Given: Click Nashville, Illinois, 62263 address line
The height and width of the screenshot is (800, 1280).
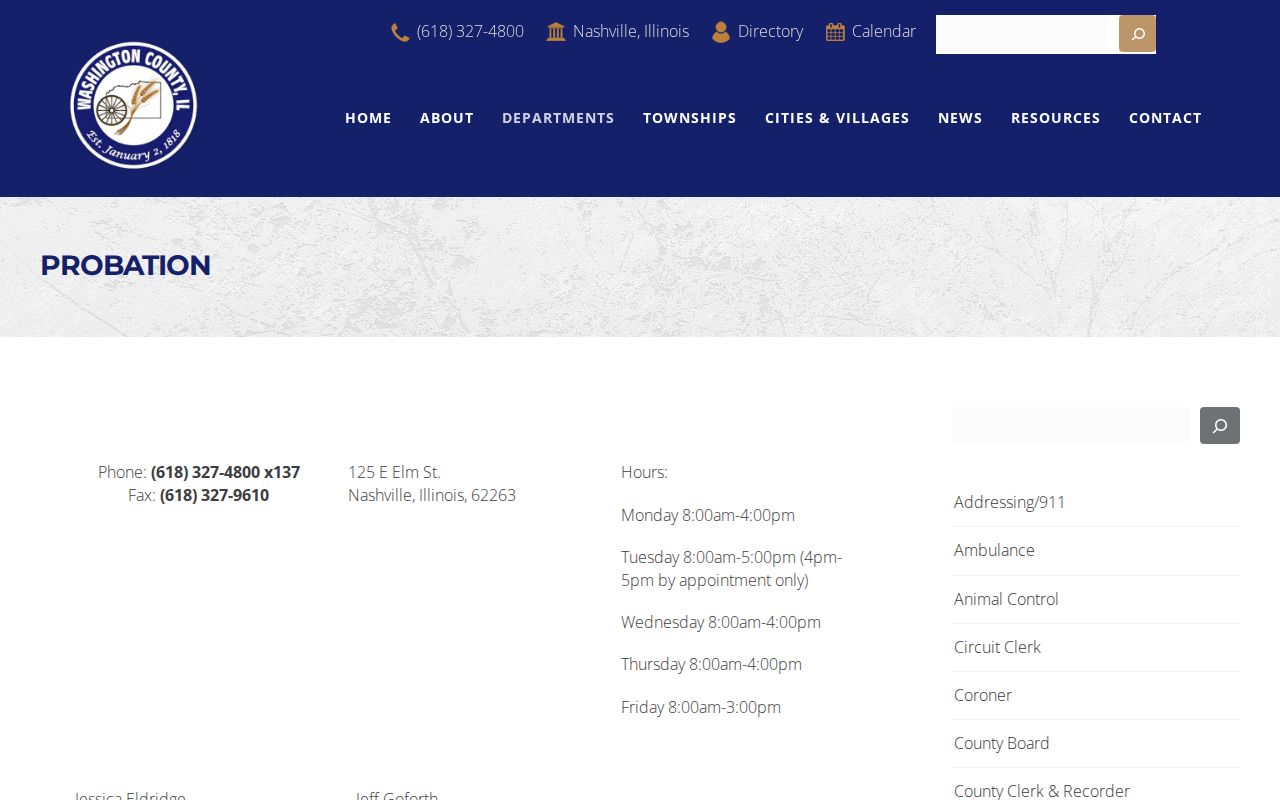Looking at the screenshot, I should [x=432, y=495].
